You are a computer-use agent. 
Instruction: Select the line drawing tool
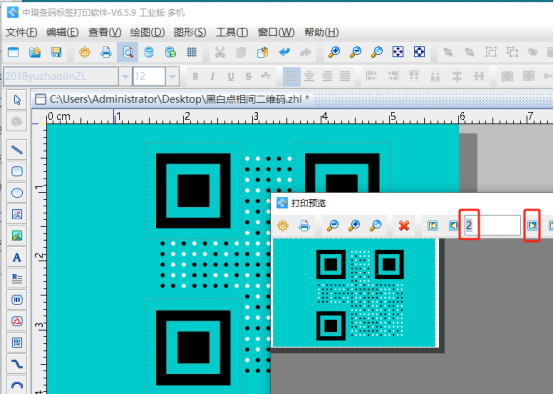[x=17, y=150]
